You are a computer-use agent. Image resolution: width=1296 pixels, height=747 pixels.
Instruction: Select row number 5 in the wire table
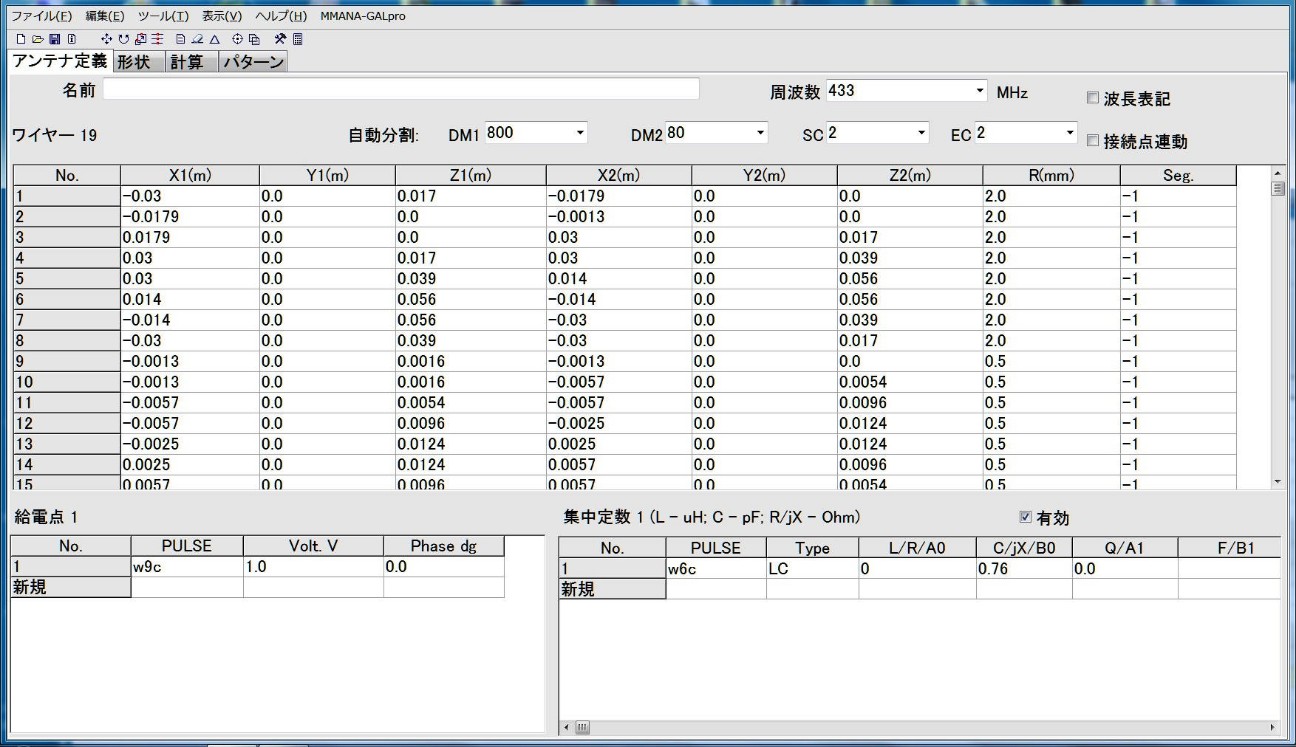tap(66, 278)
